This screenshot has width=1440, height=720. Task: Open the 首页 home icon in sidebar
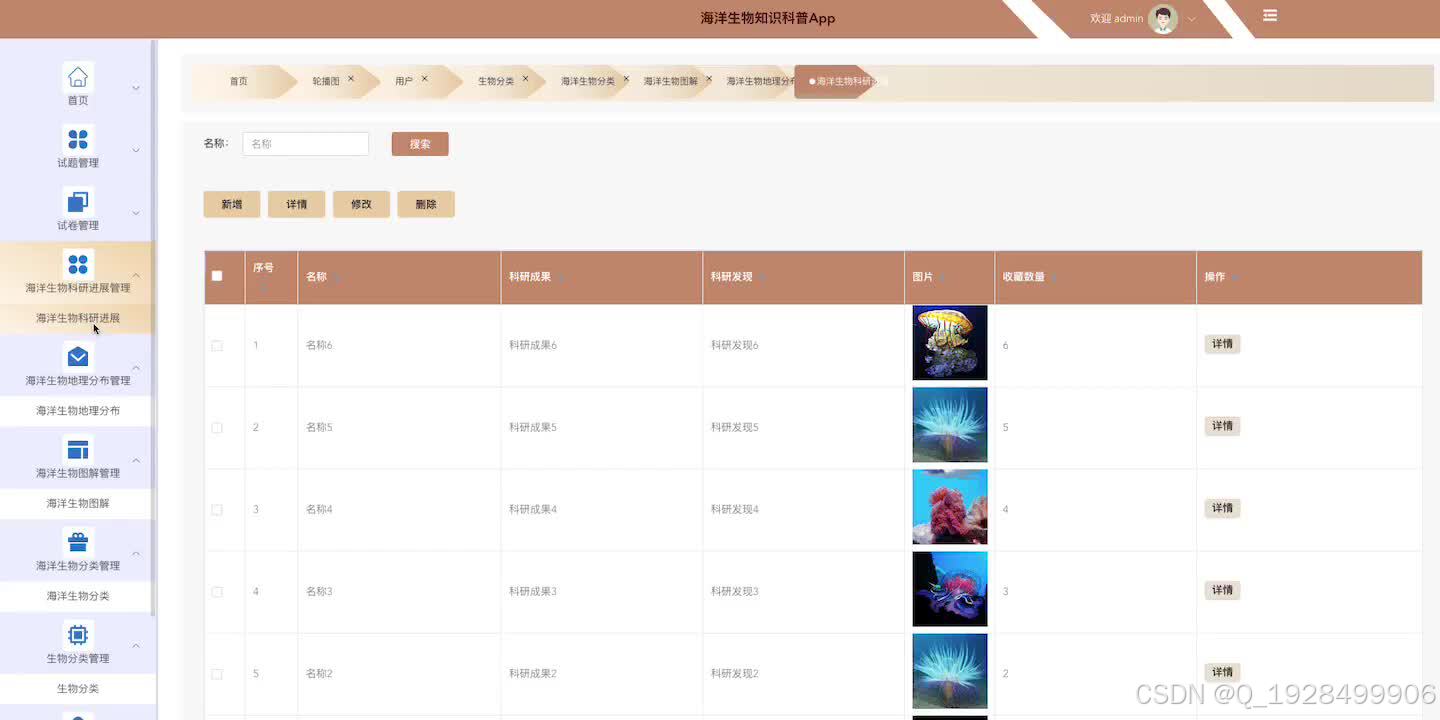(78, 77)
